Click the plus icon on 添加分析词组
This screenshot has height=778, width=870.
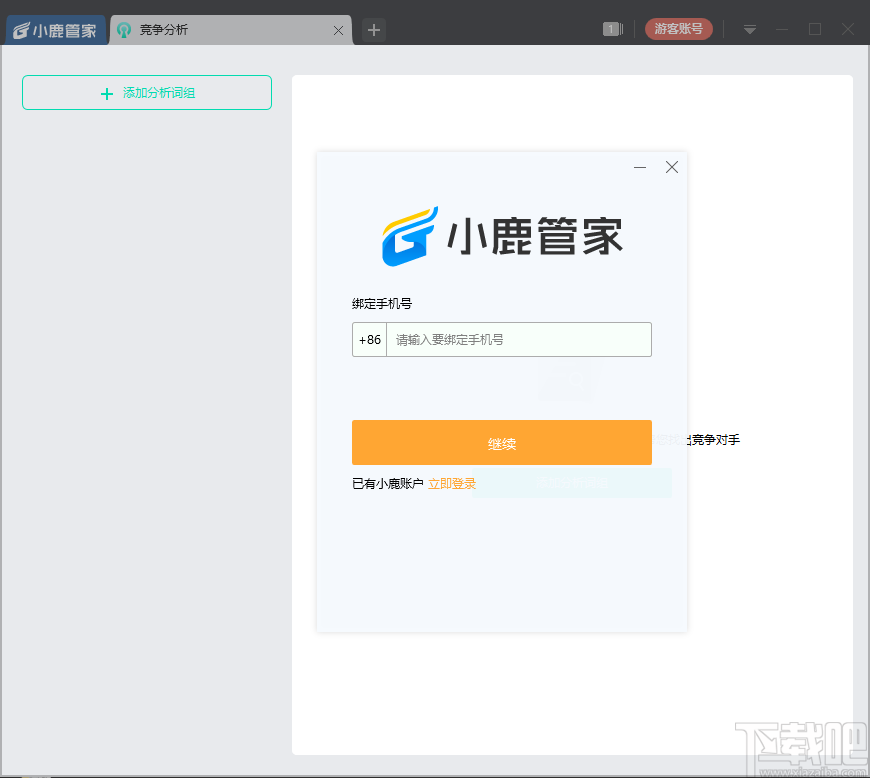tap(106, 93)
